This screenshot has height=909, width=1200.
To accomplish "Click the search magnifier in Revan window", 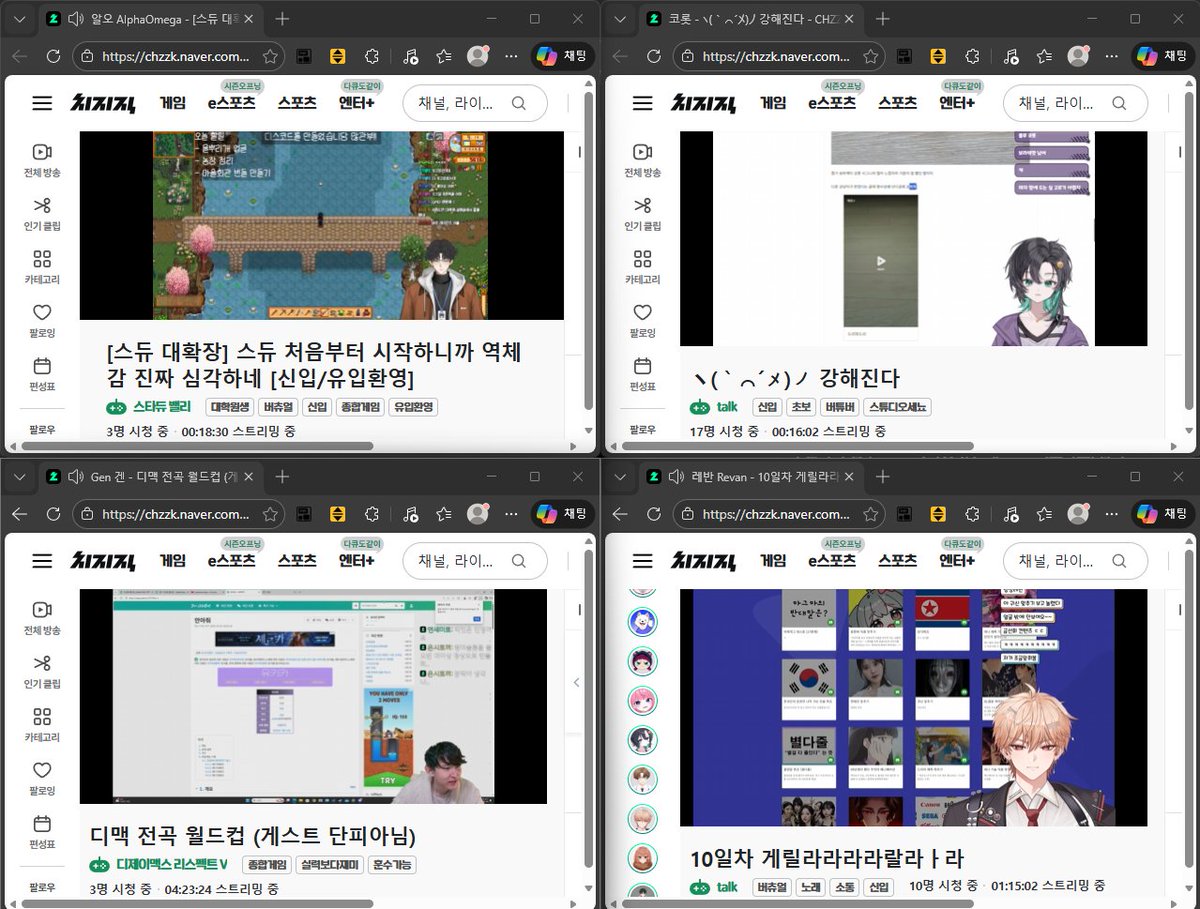I will coord(1118,561).
